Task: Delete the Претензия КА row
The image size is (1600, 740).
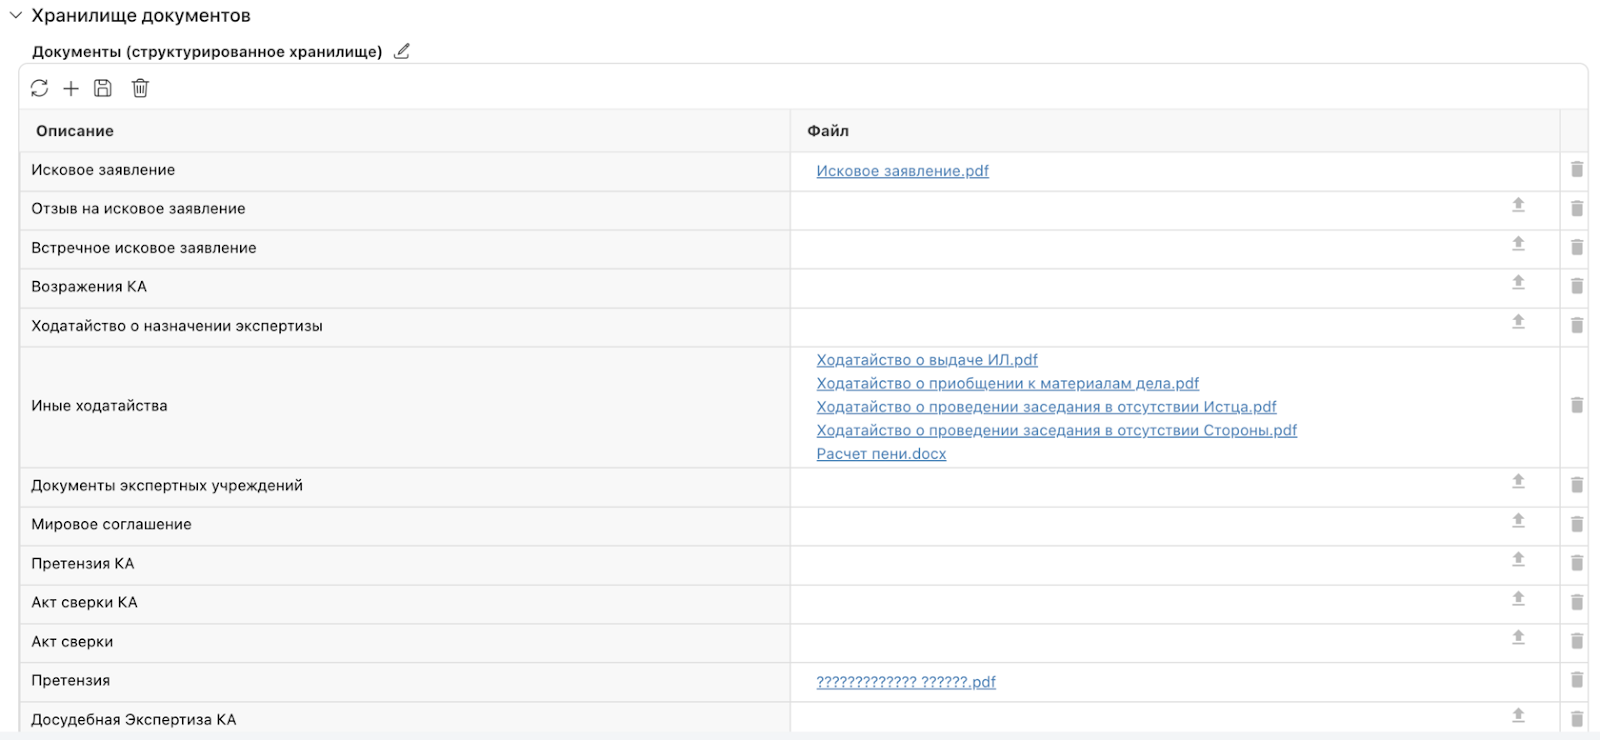Action: [x=1577, y=563]
